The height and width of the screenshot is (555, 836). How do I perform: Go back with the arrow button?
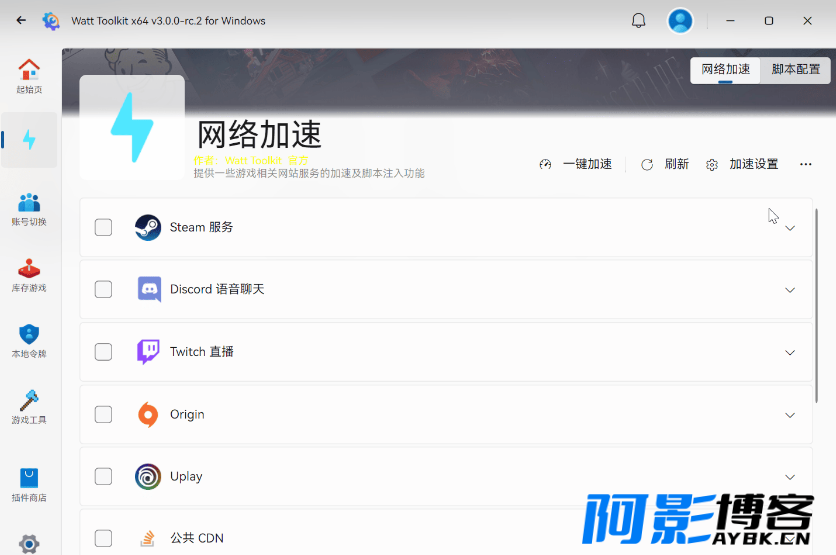click(21, 20)
